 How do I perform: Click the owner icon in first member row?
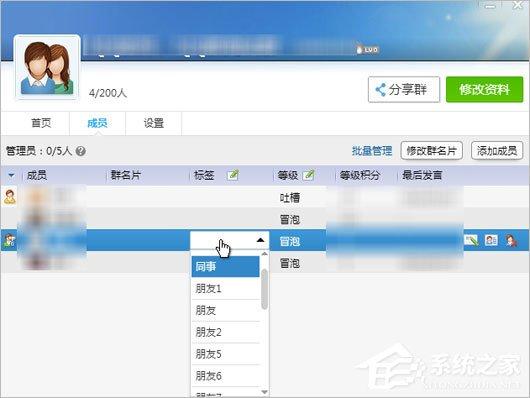pos(9,197)
